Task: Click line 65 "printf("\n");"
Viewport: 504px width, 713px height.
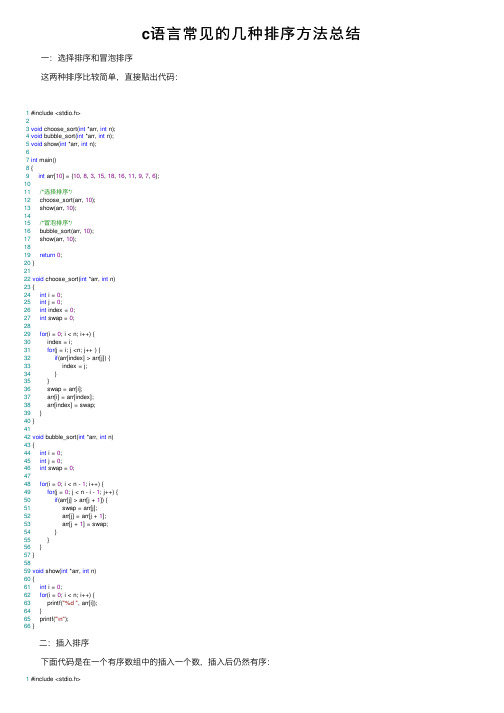Action: (54, 619)
